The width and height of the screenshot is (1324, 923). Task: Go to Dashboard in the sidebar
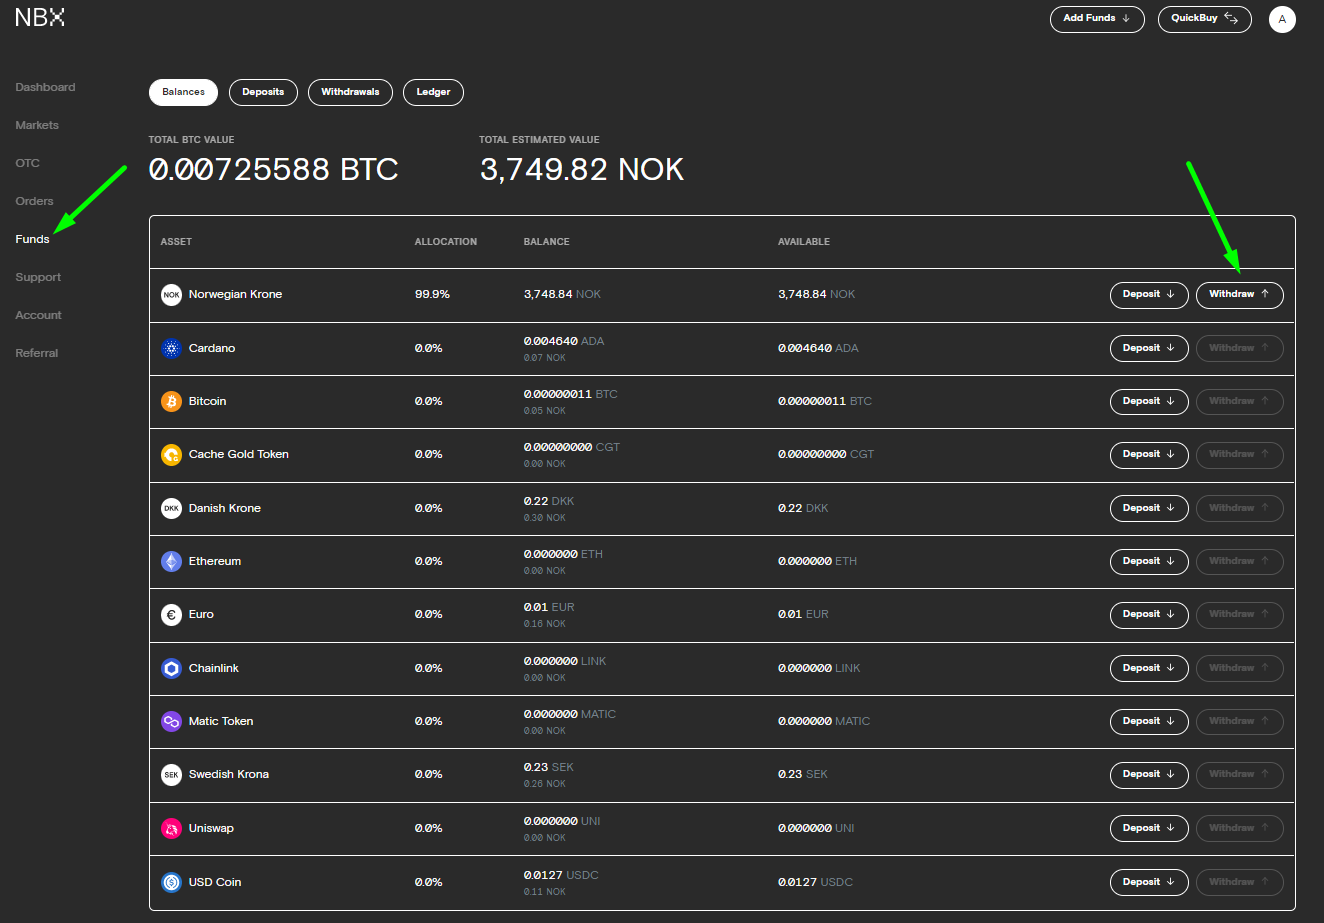pos(45,87)
